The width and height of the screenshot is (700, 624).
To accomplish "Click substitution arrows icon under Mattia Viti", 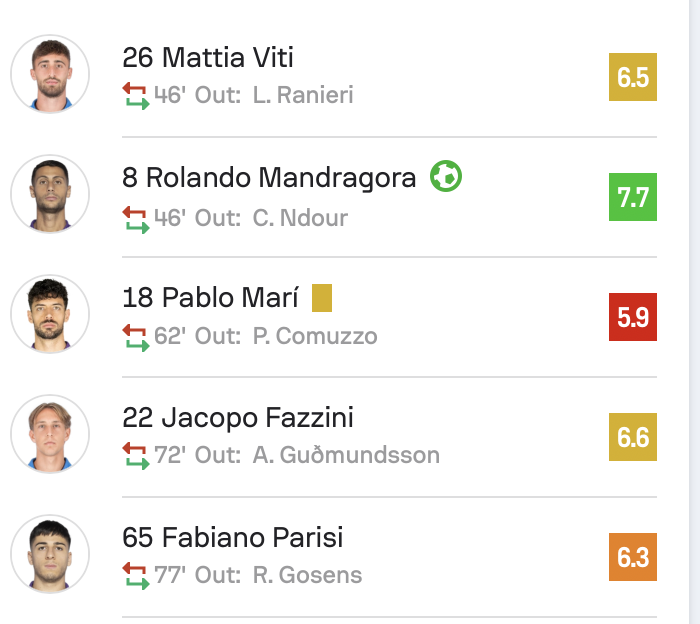I will tap(135, 96).
